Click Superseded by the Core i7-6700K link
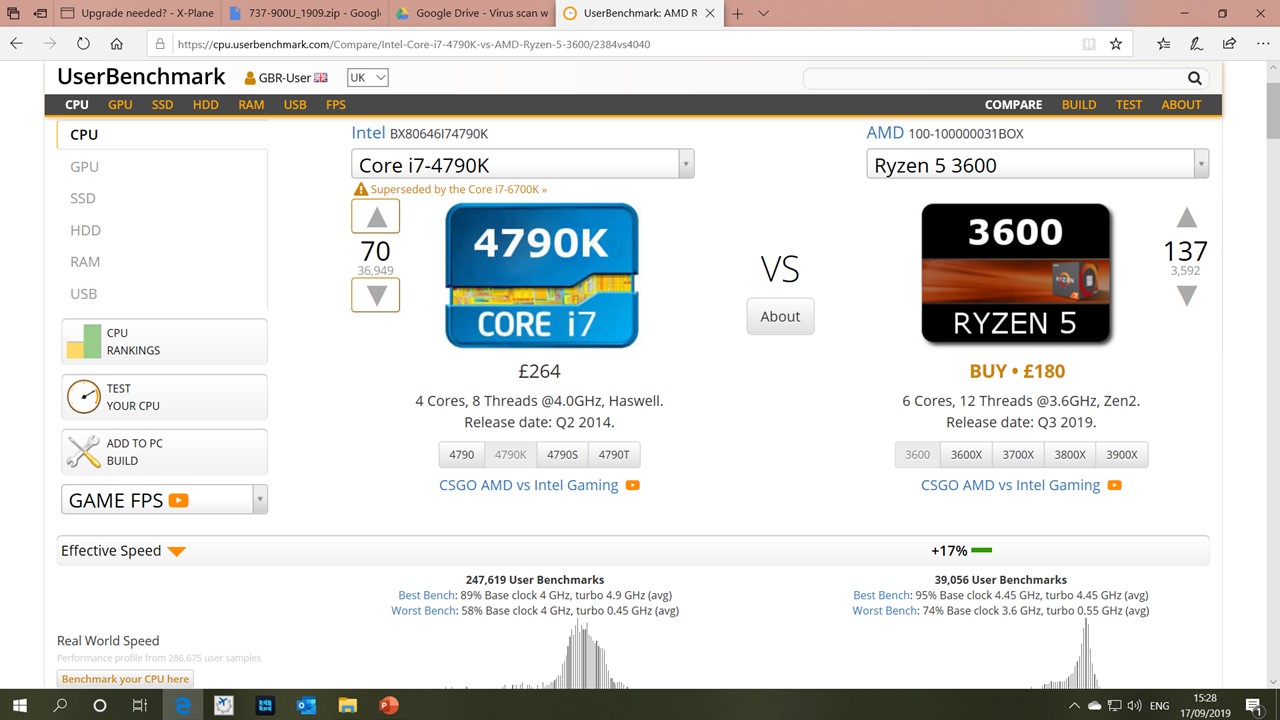 coord(458,189)
